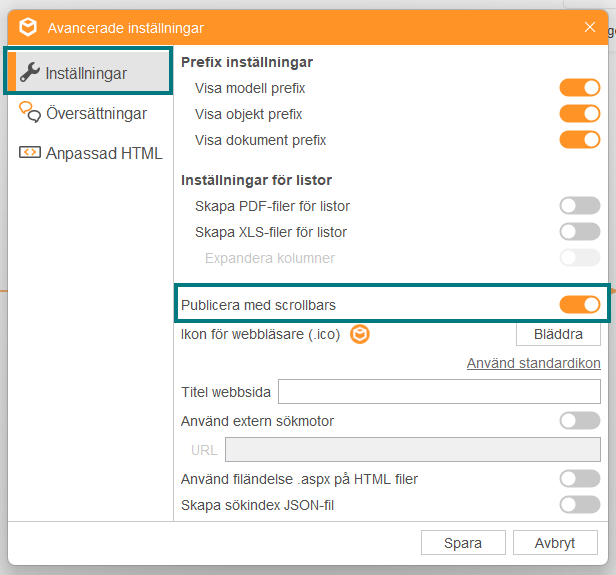Click the wrench icon beside Inställningar
The width and height of the screenshot is (616, 575).
[x=30, y=72]
